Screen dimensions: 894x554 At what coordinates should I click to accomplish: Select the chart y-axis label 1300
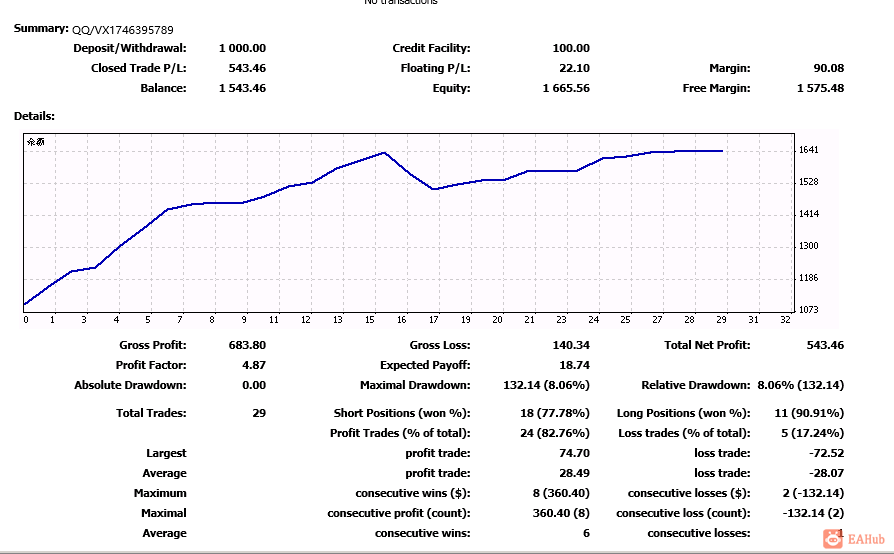pyautogui.click(x=808, y=246)
